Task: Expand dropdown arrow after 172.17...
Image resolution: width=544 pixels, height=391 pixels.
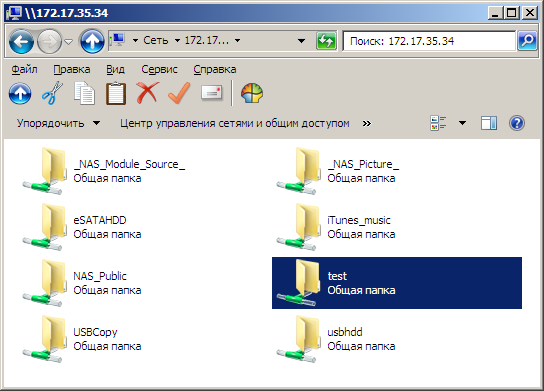Action: tap(238, 41)
